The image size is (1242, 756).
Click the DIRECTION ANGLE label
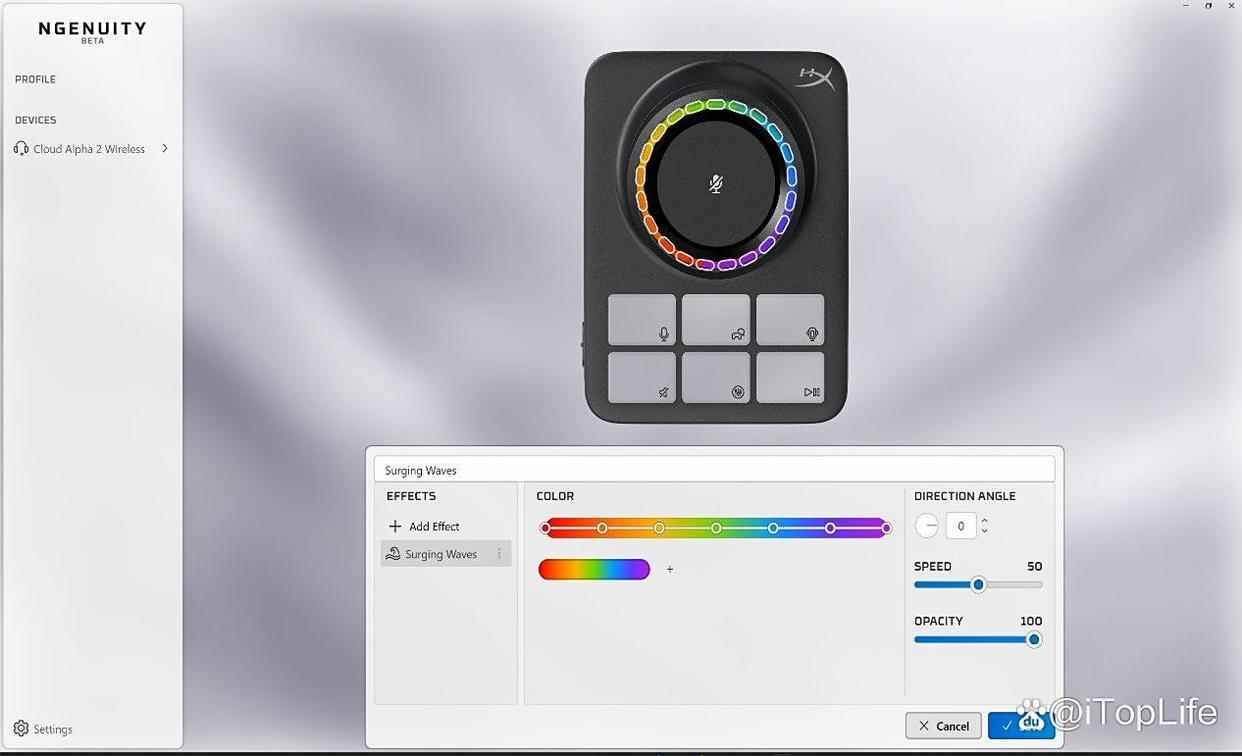pos(965,496)
